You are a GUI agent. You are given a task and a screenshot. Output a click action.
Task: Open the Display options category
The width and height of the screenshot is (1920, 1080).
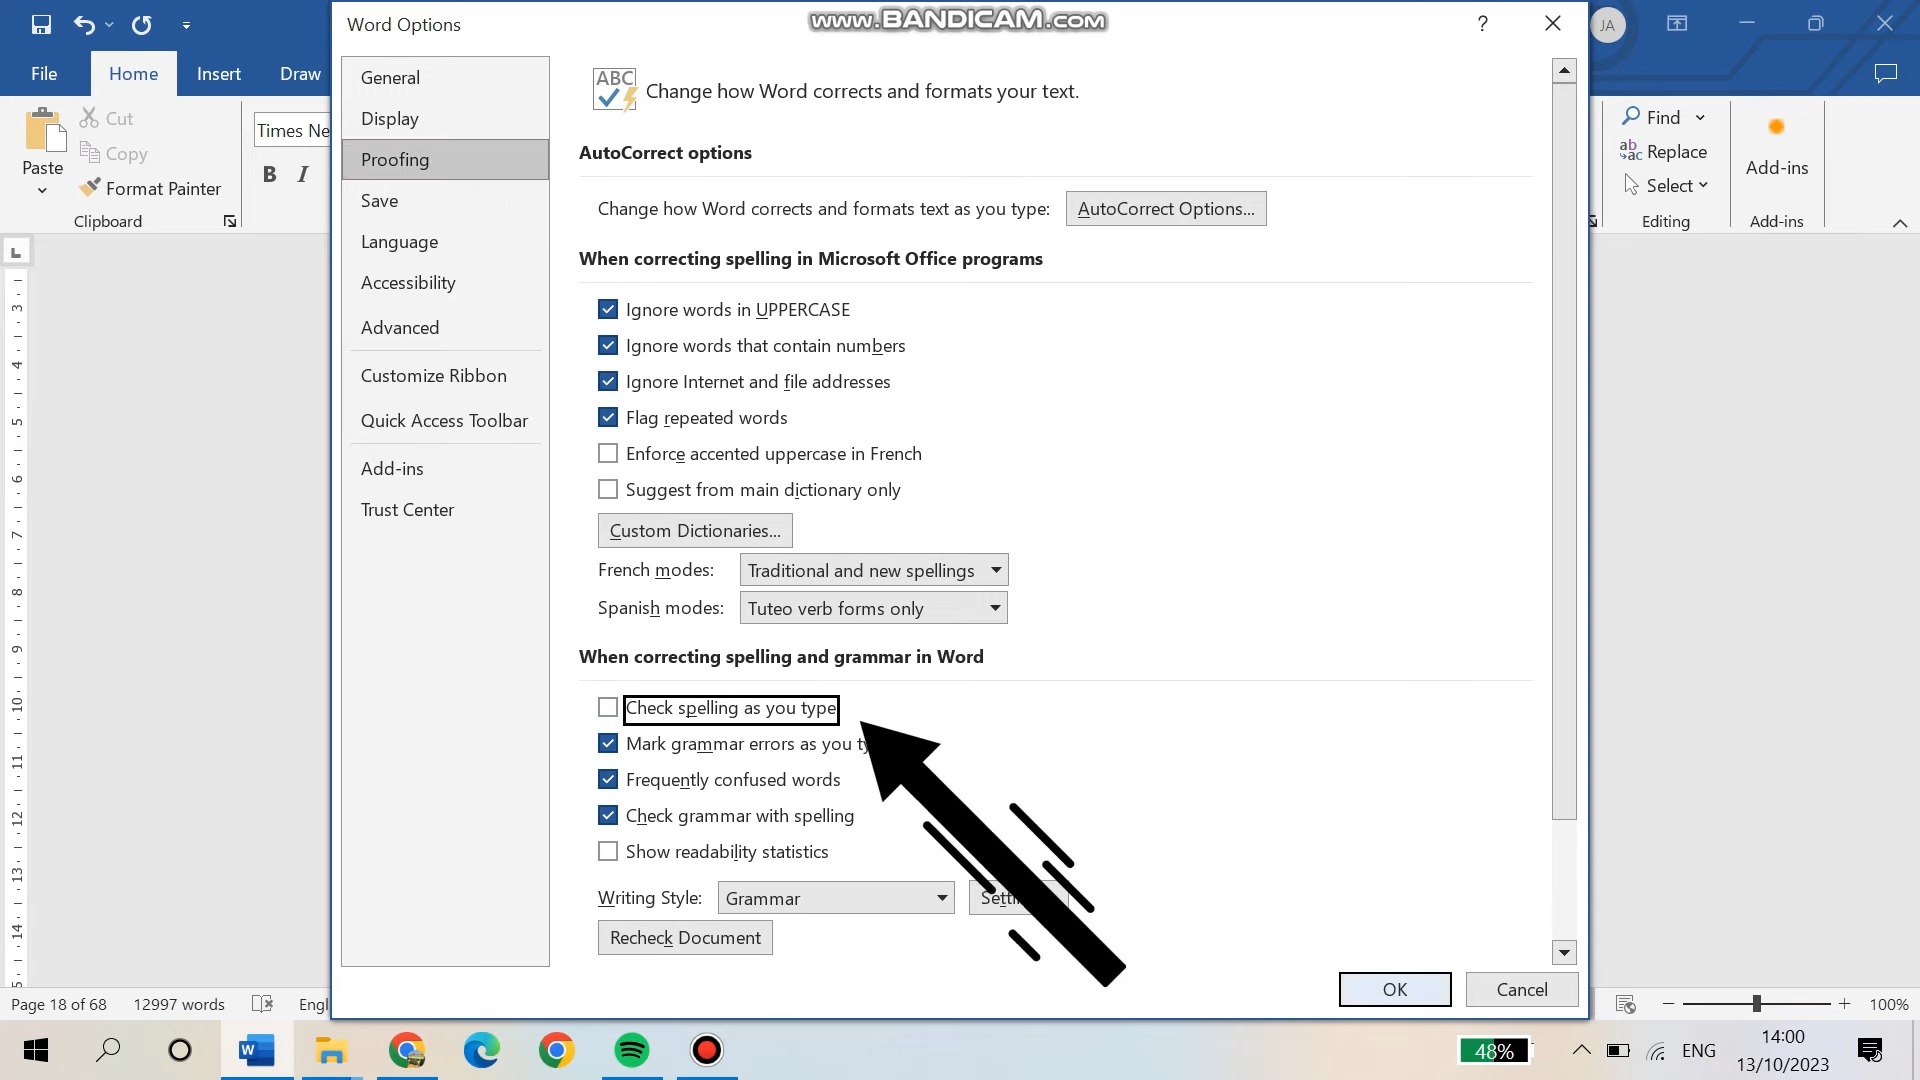(x=445, y=118)
